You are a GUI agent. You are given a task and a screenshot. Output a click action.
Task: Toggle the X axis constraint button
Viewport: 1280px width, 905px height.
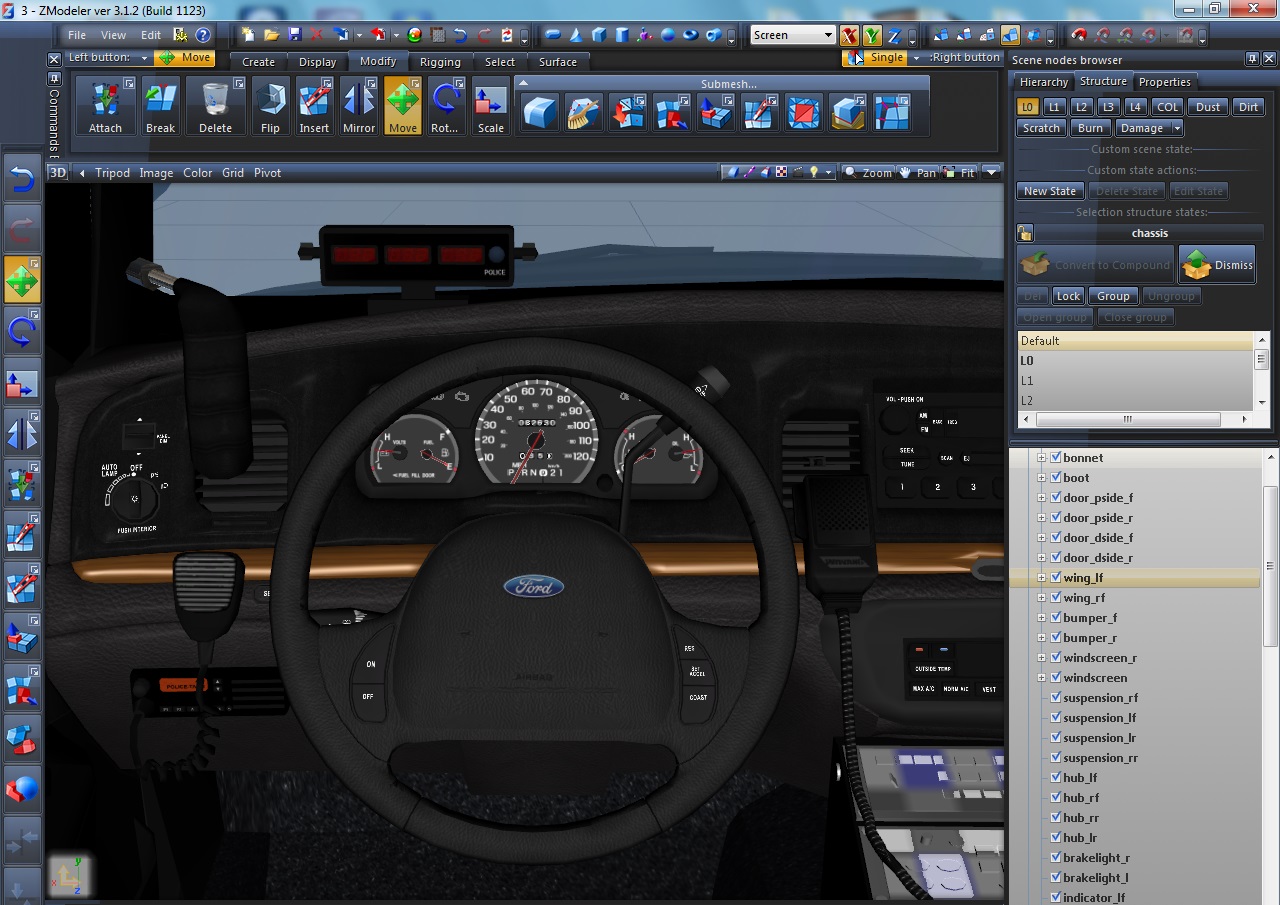pos(849,36)
